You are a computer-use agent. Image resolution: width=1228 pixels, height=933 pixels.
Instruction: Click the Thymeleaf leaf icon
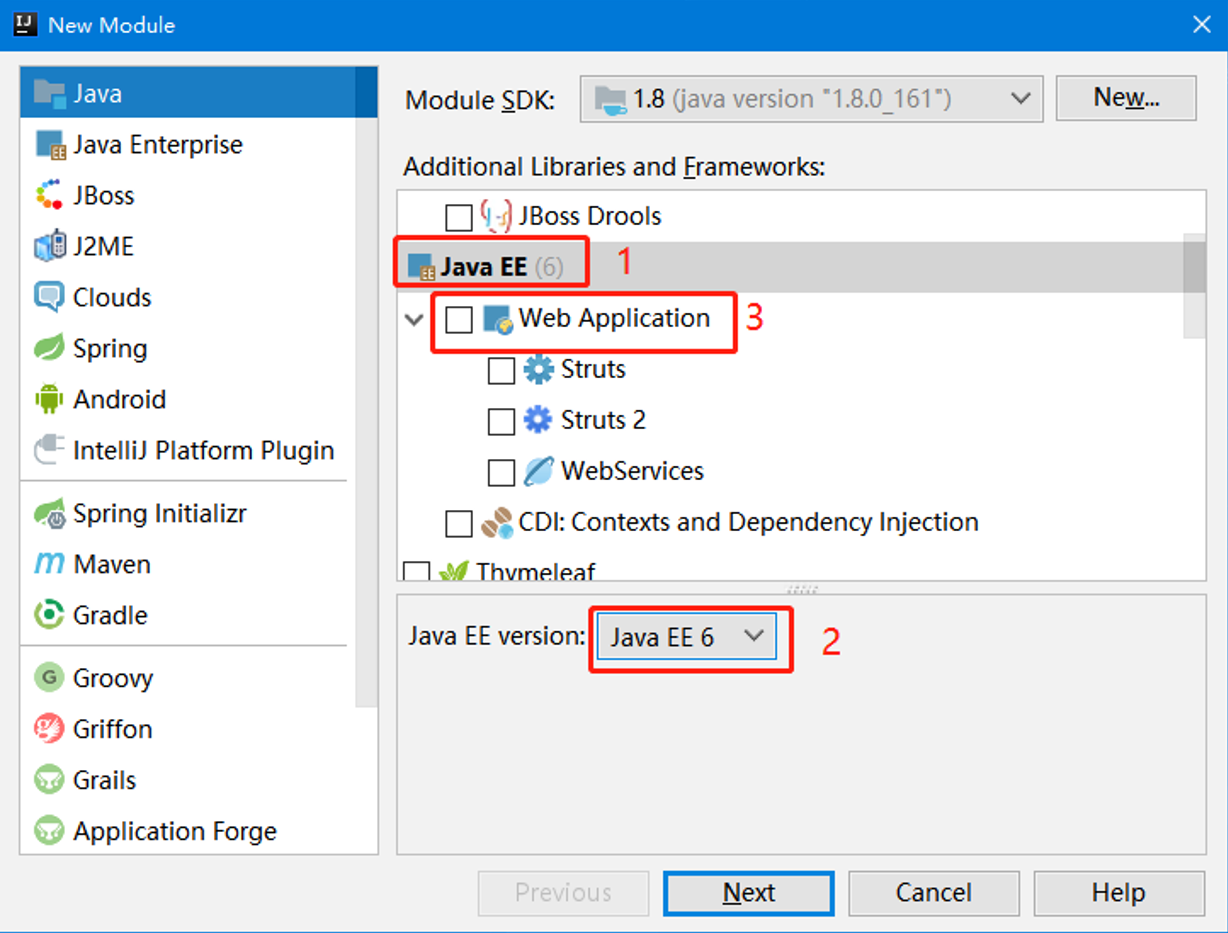(x=454, y=572)
